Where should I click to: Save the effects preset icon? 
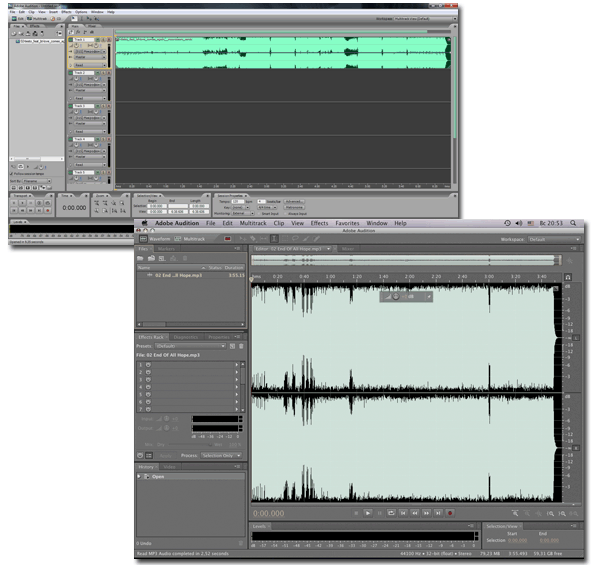pyautogui.click(x=232, y=346)
